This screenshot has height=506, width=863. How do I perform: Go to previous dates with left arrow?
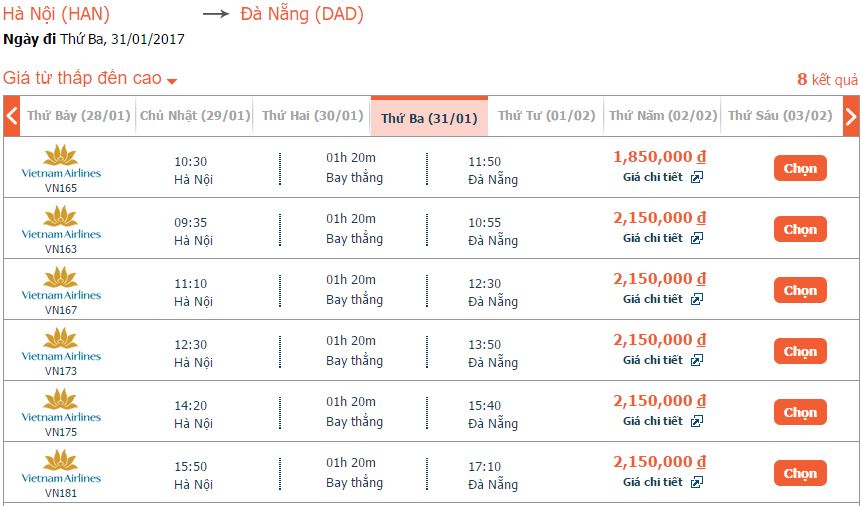point(12,116)
